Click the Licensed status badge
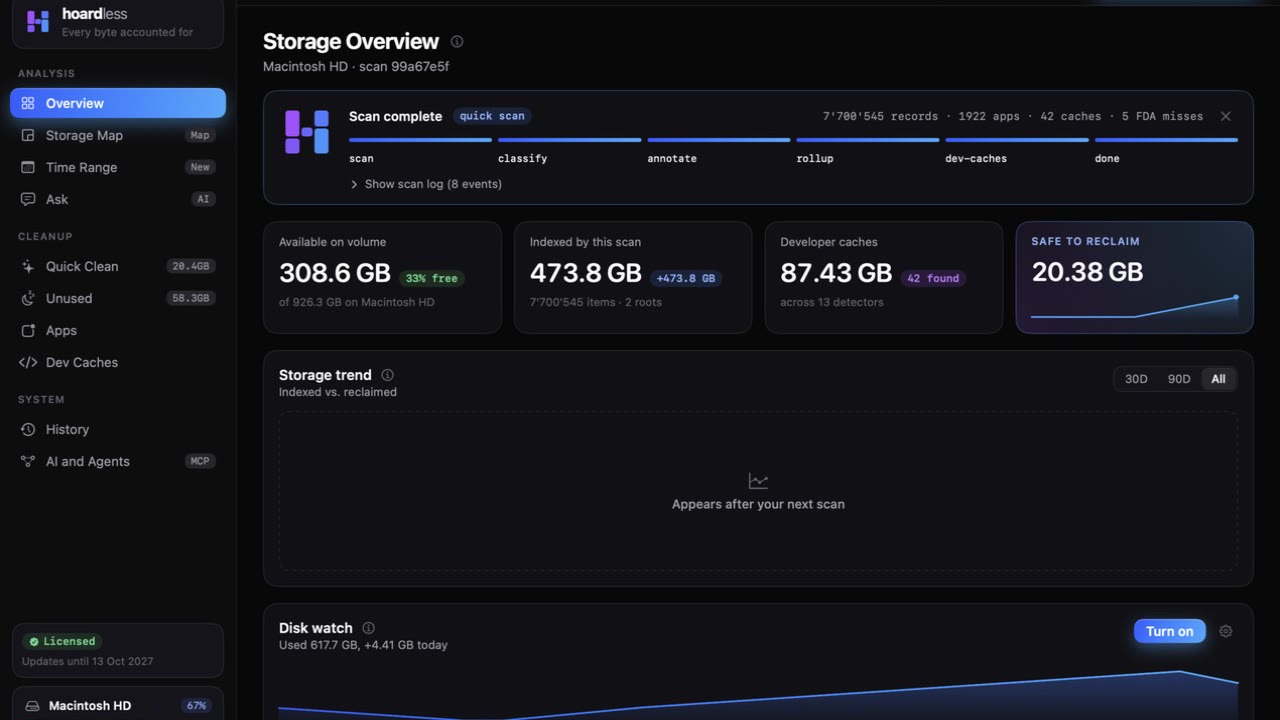This screenshot has width=1280, height=720. [x=62, y=641]
